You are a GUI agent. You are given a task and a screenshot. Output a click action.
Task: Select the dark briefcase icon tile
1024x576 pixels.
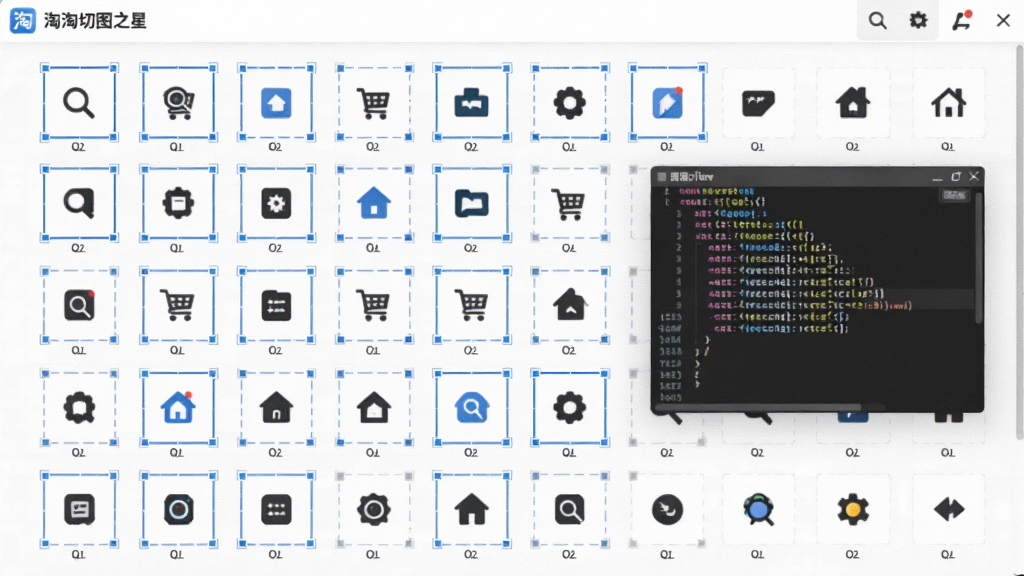tap(472, 103)
